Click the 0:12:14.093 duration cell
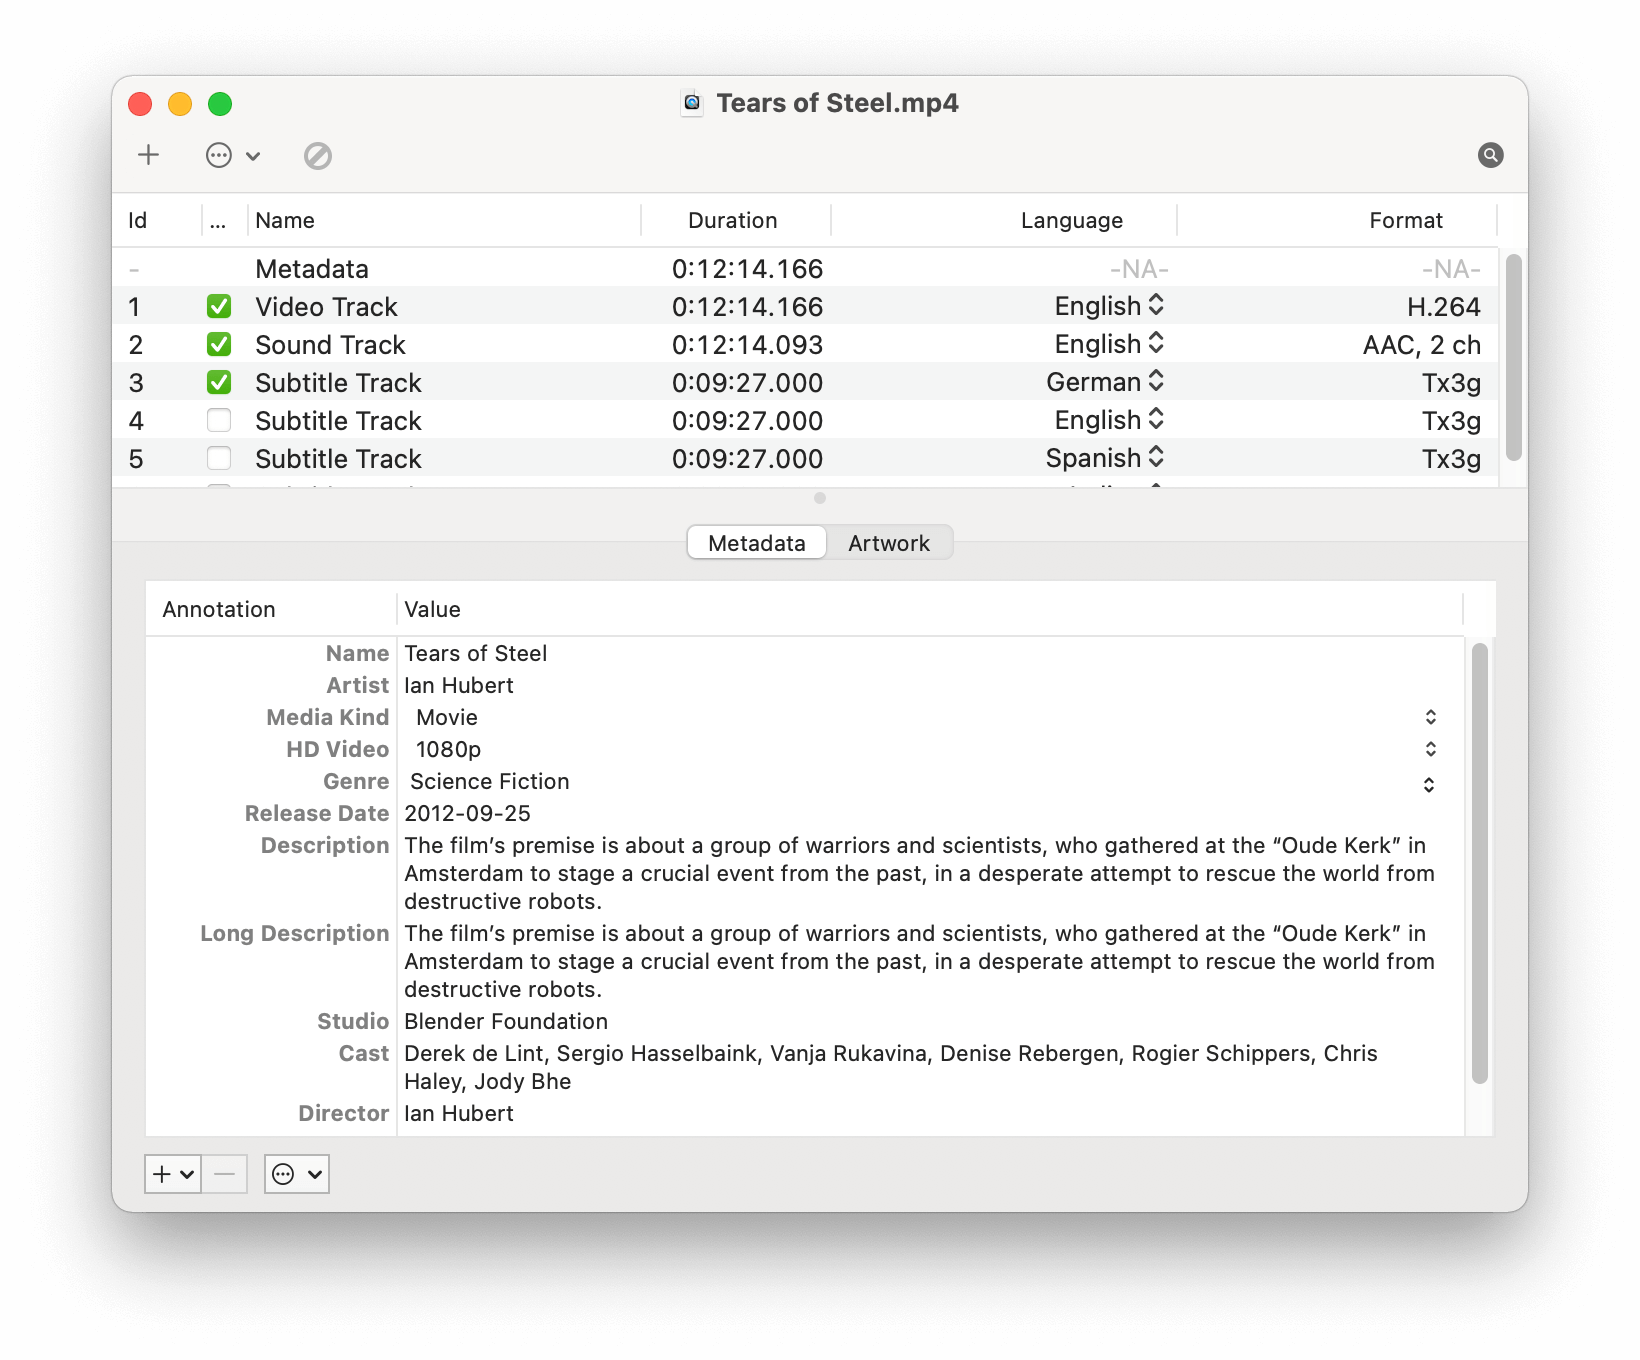1640x1360 pixels. pyautogui.click(x=747, y=344)
